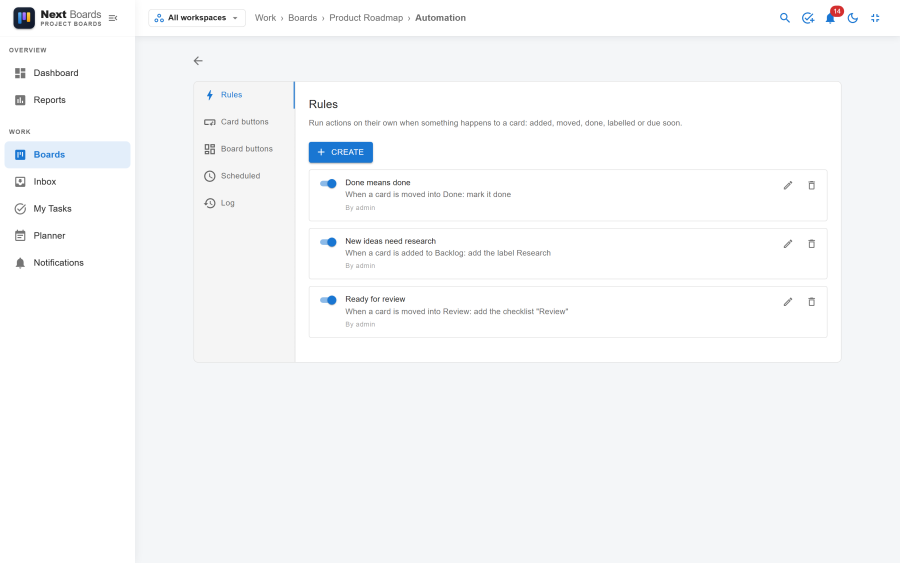
Task: Create a new rule
Action: 341,152
